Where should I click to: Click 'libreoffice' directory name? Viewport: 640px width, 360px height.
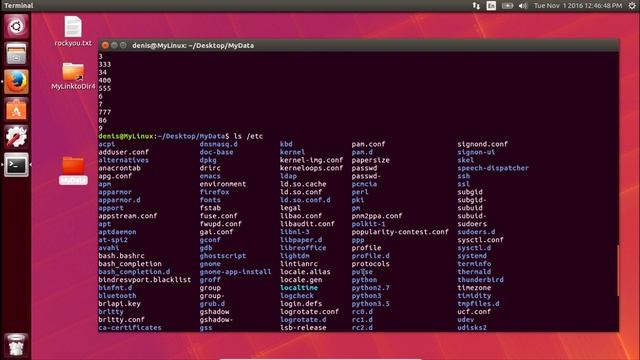click(x=303, y=248)
